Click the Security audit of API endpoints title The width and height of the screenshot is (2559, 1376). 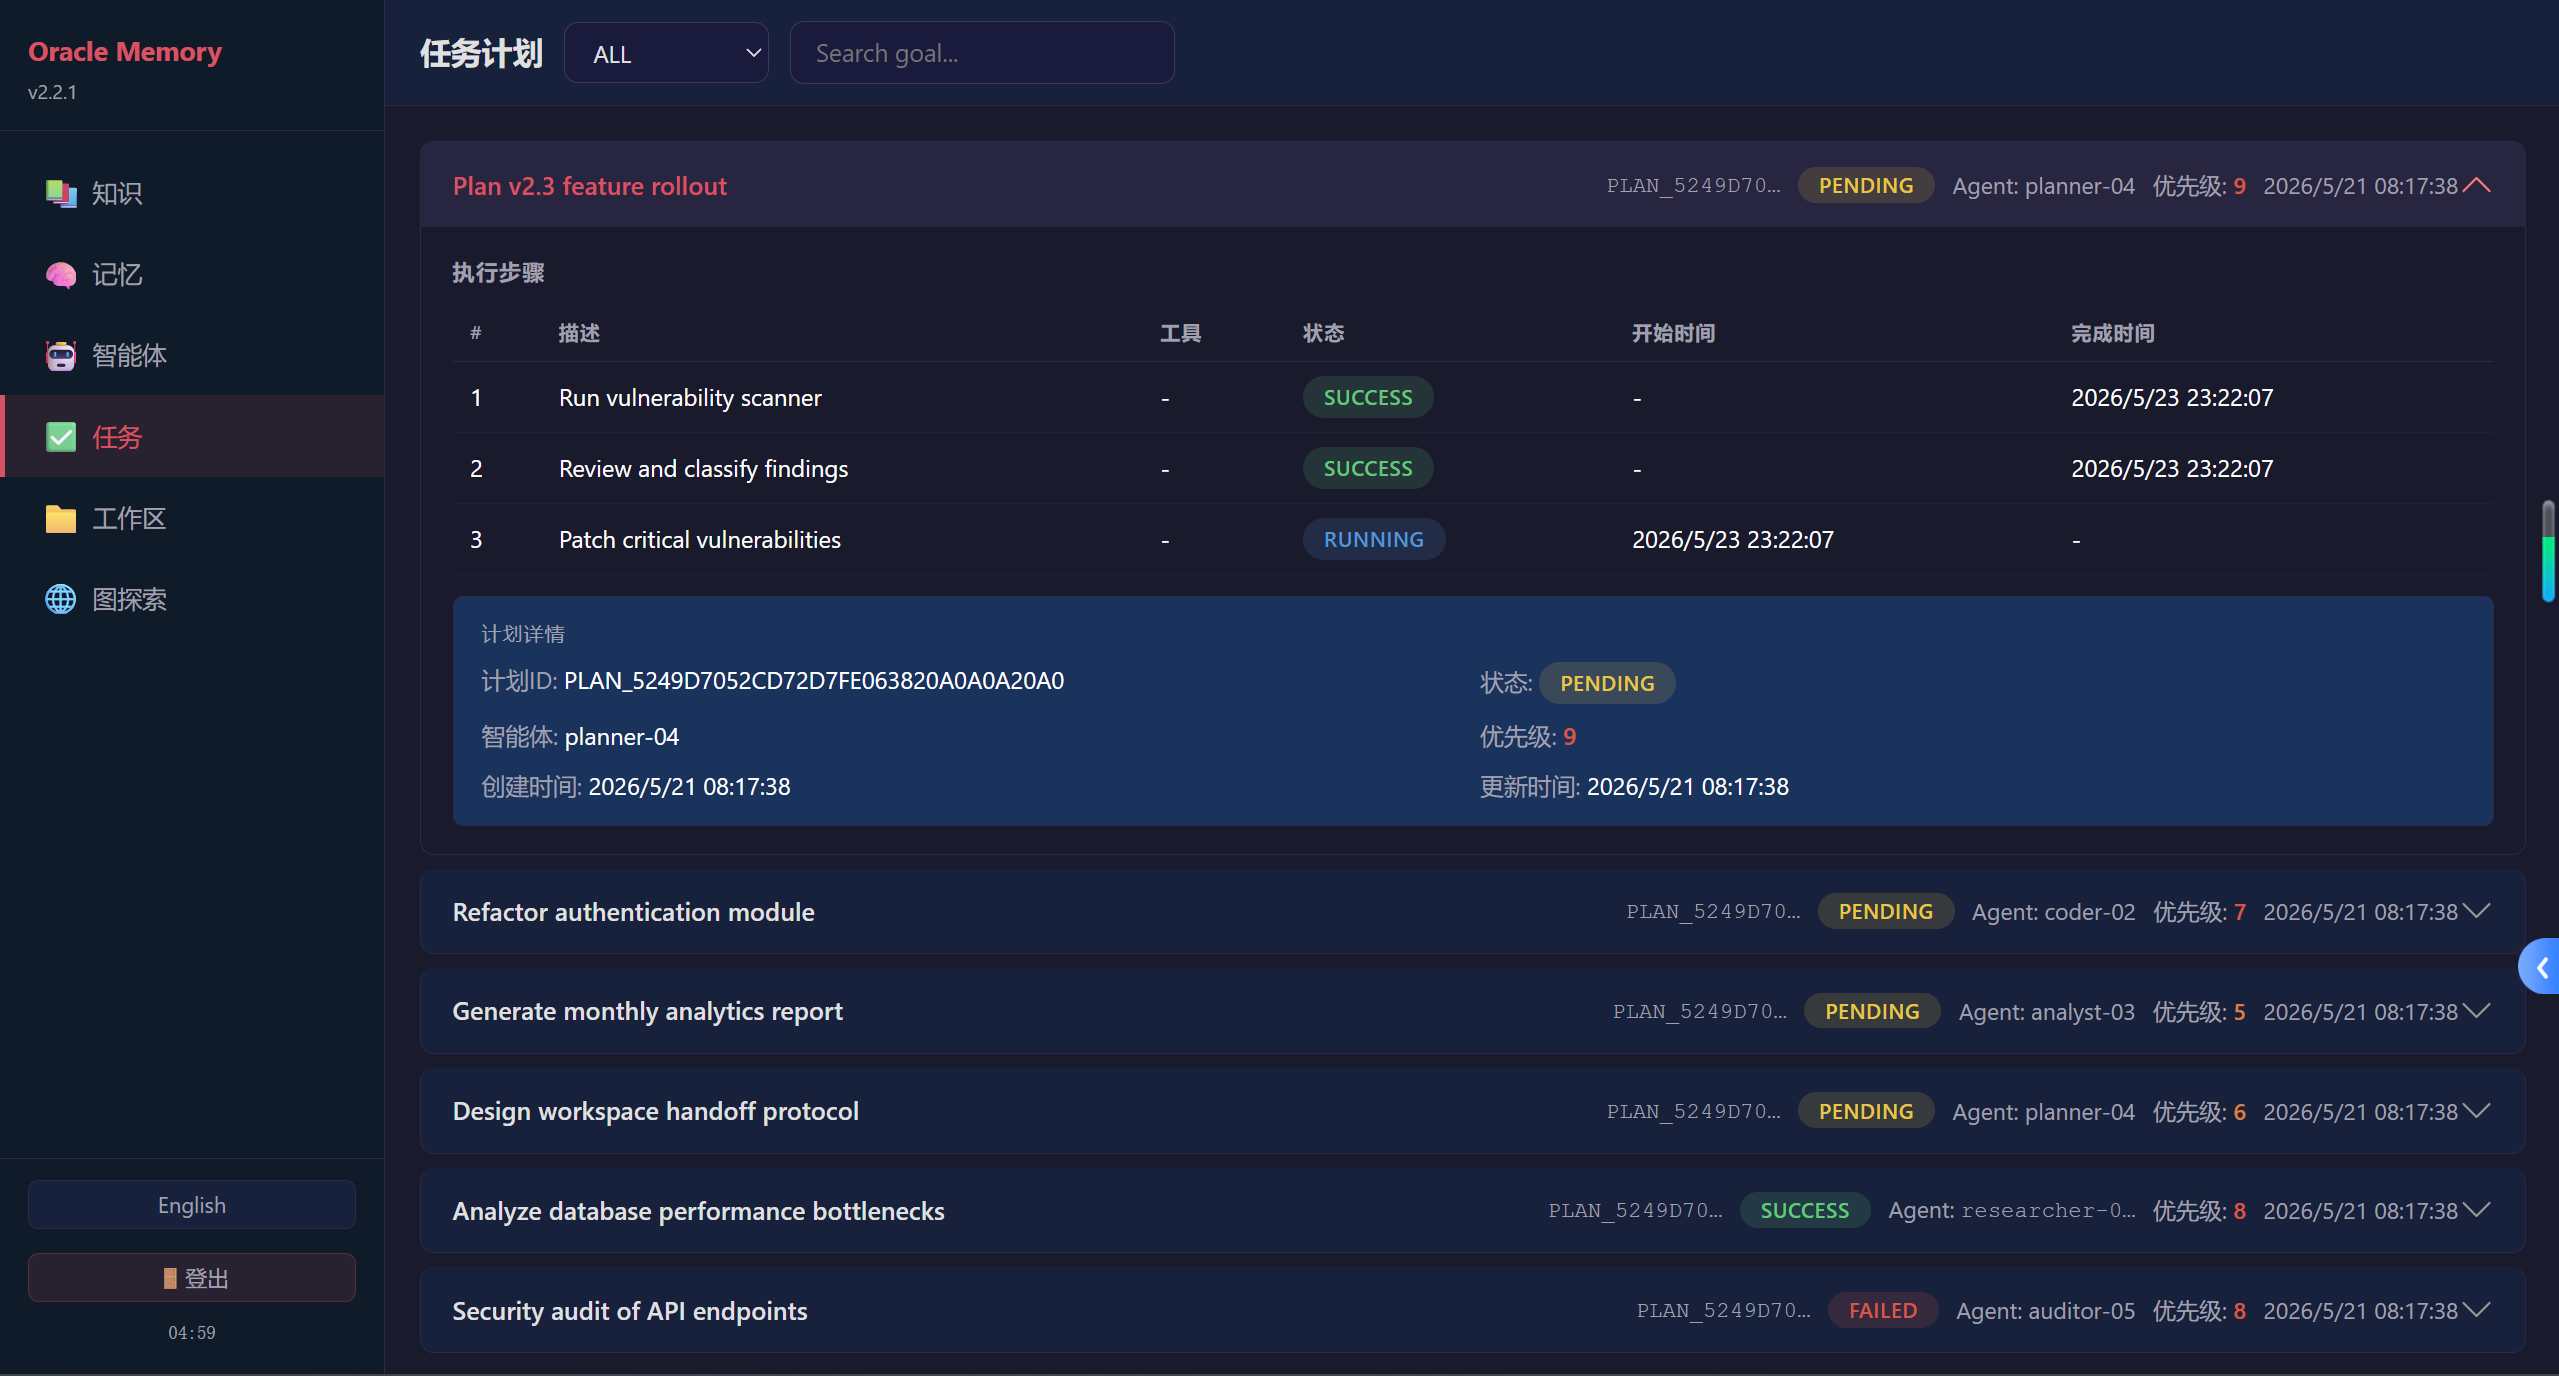630,1311
